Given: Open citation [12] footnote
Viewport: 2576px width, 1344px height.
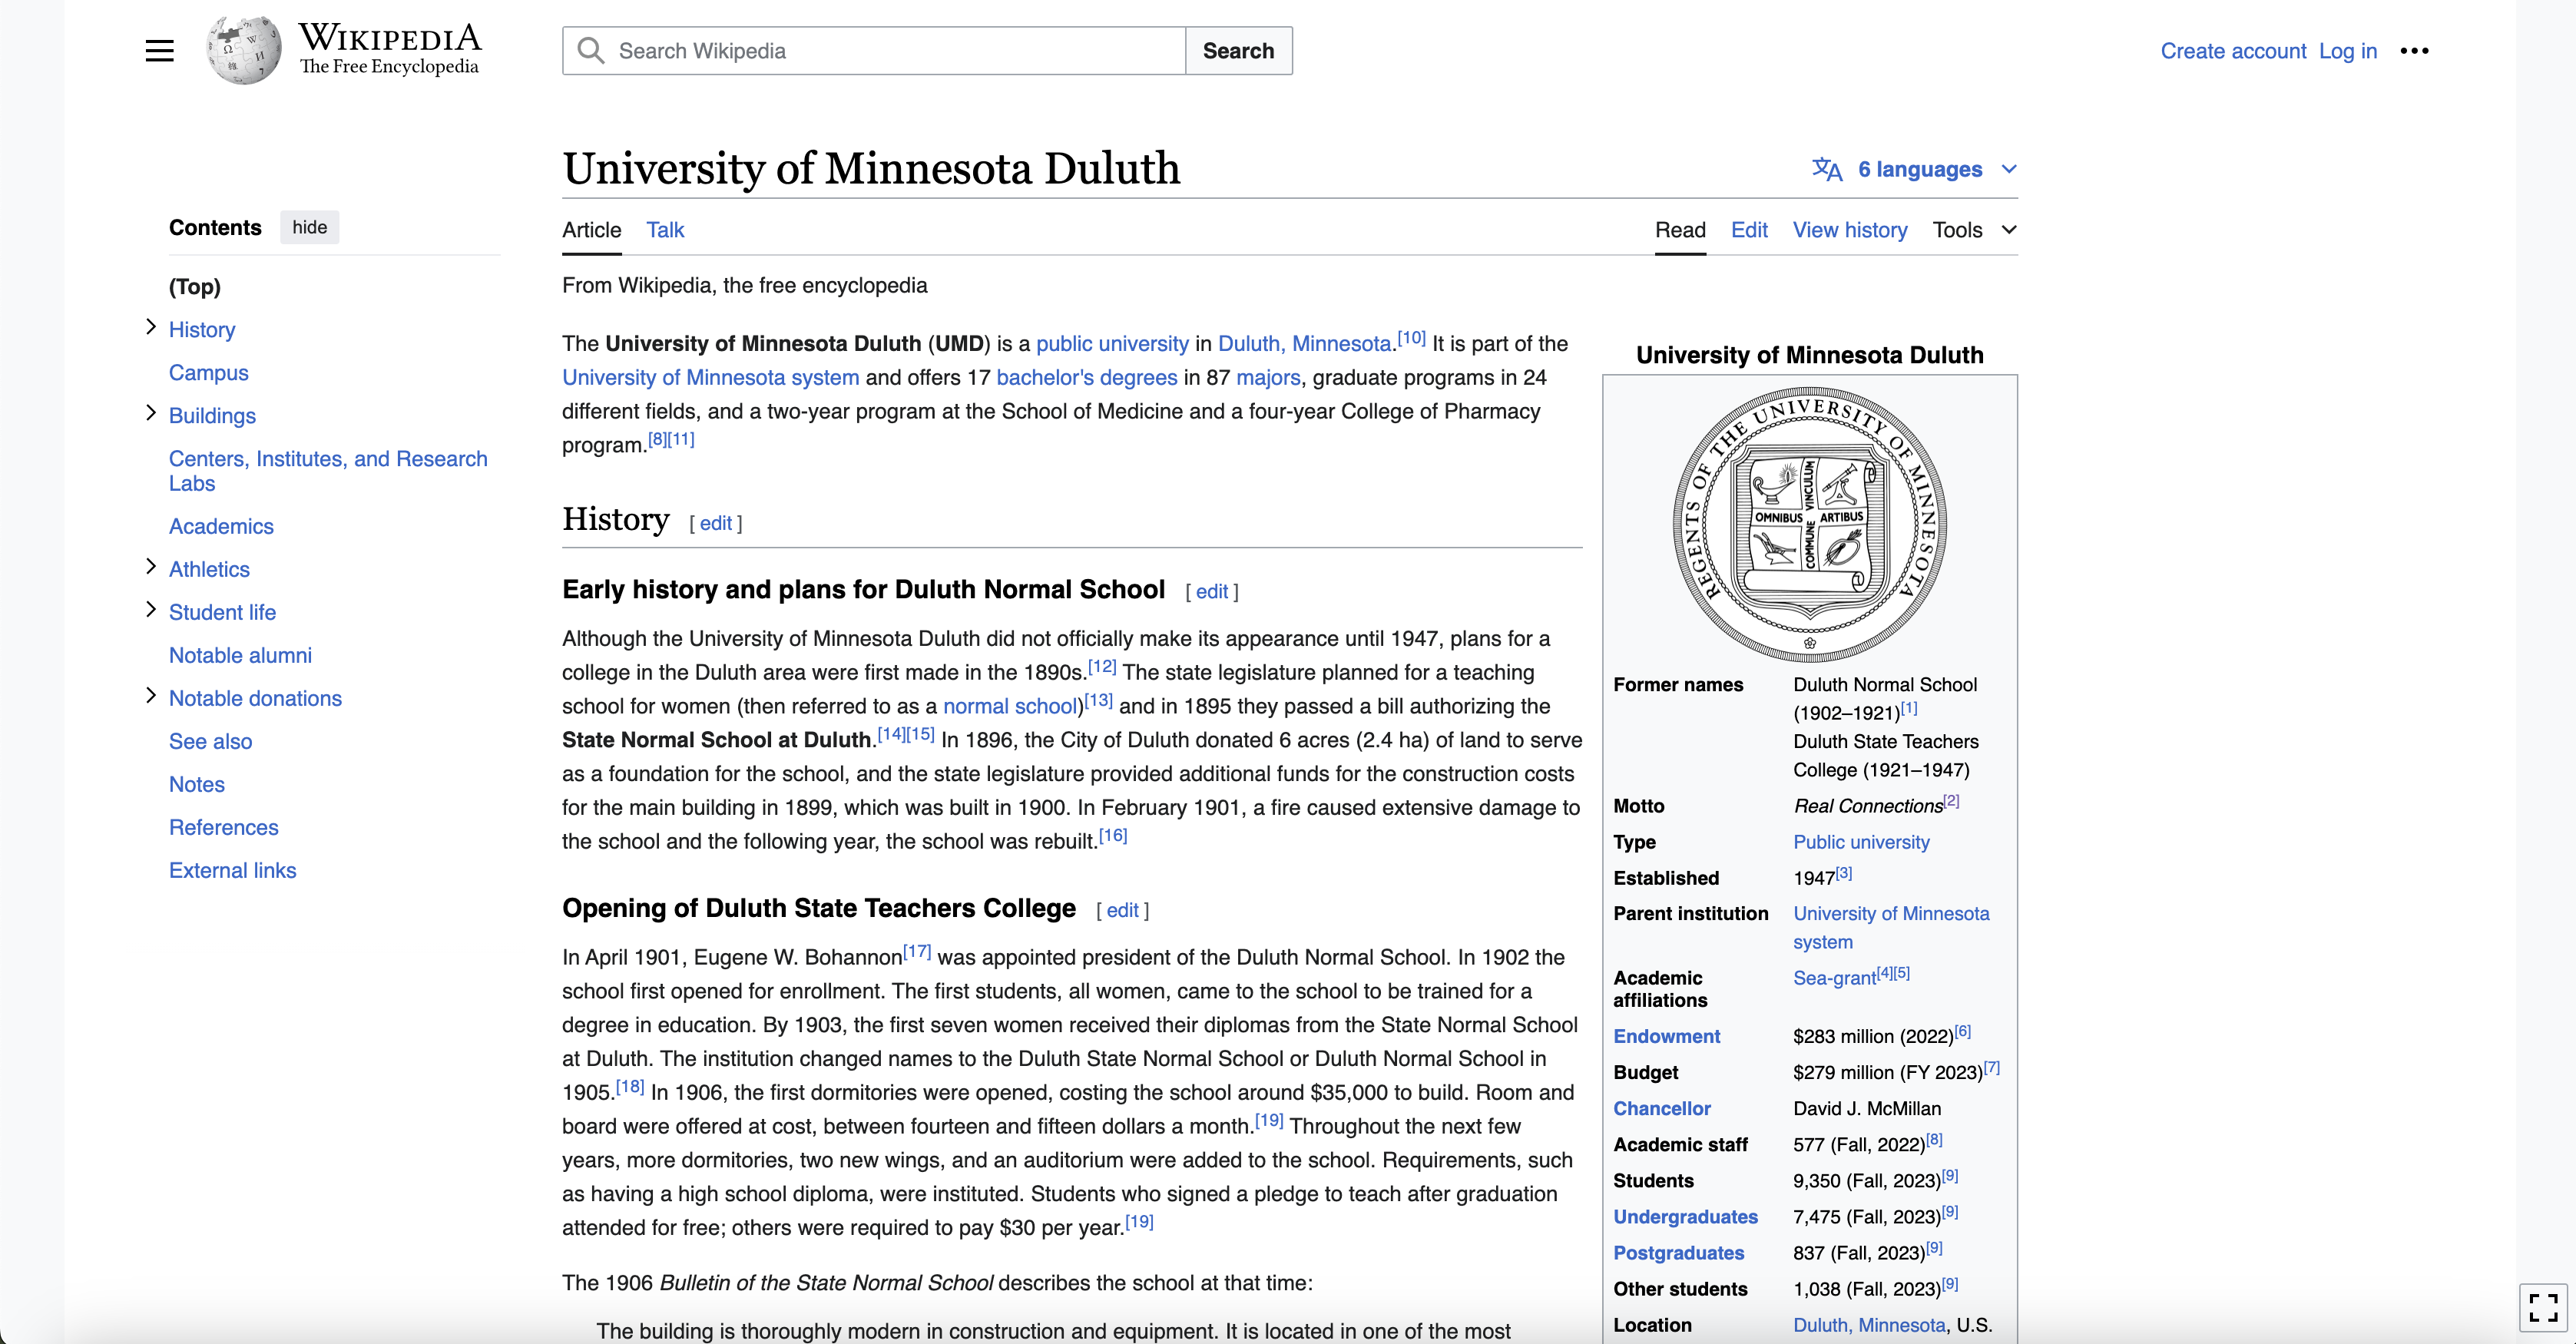Looking at the screenshot, I should [1102, 666].
